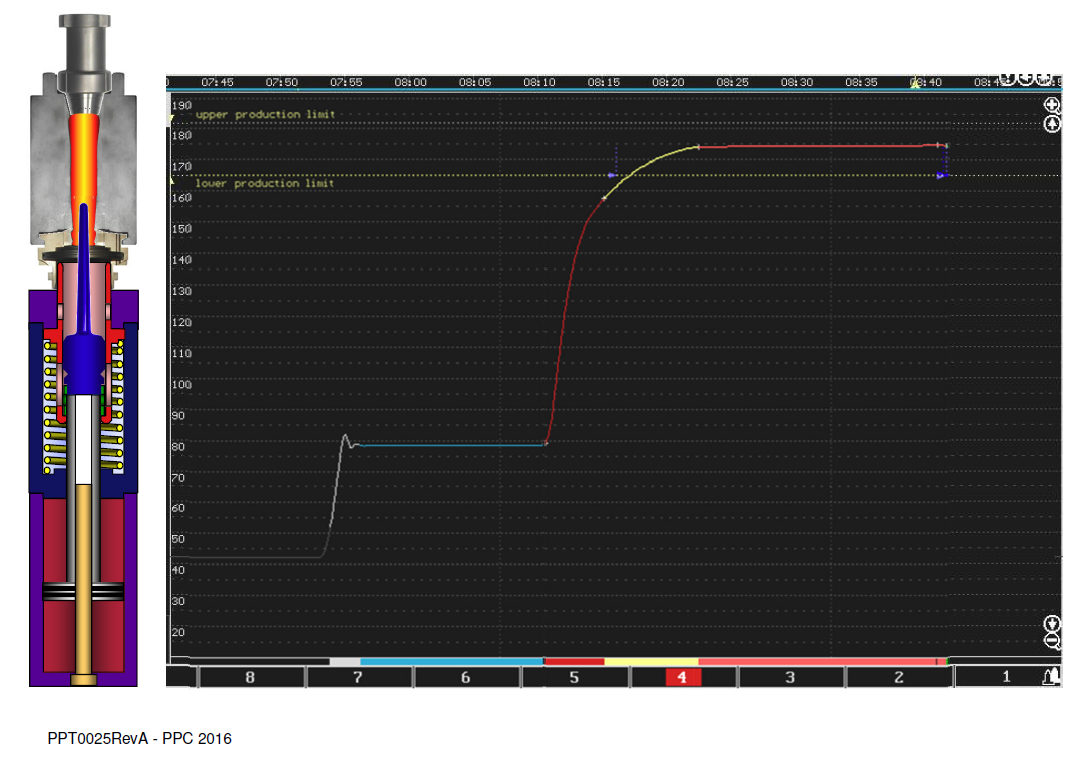1081x757 pixels.
Task: Select zone tab 7
Action: (358, 677)
